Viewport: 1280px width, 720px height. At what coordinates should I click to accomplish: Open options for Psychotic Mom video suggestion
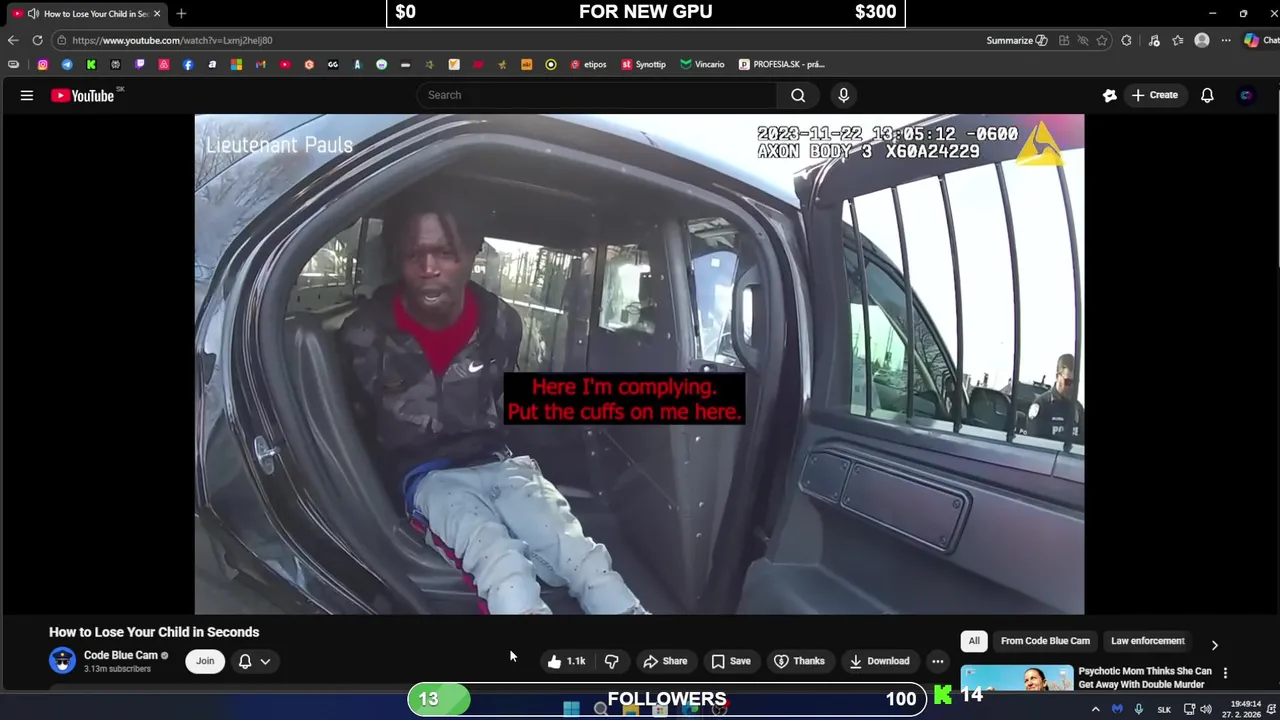pos(1225,673)
